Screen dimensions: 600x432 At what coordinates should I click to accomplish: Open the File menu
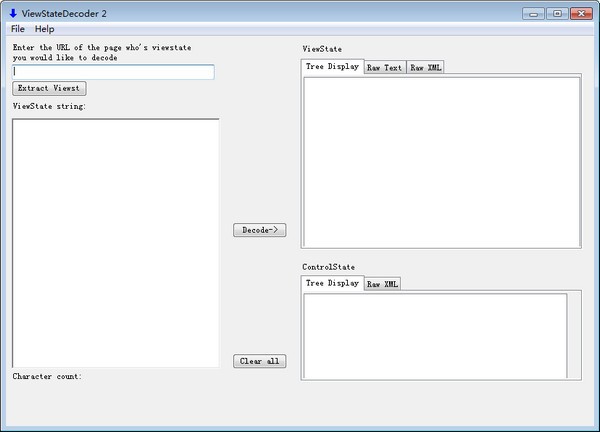[18, 29]
